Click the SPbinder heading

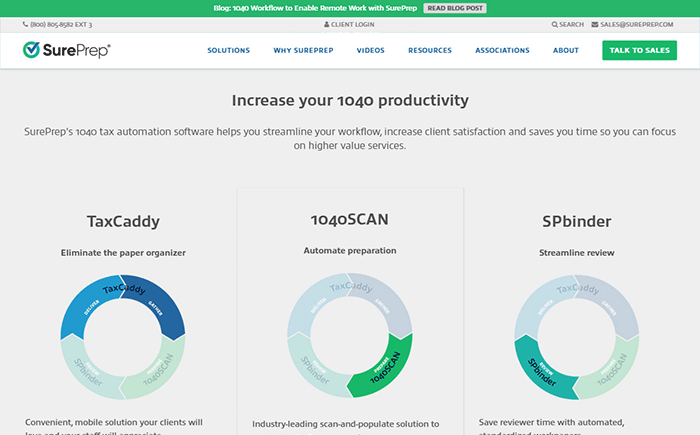(576, 222)
